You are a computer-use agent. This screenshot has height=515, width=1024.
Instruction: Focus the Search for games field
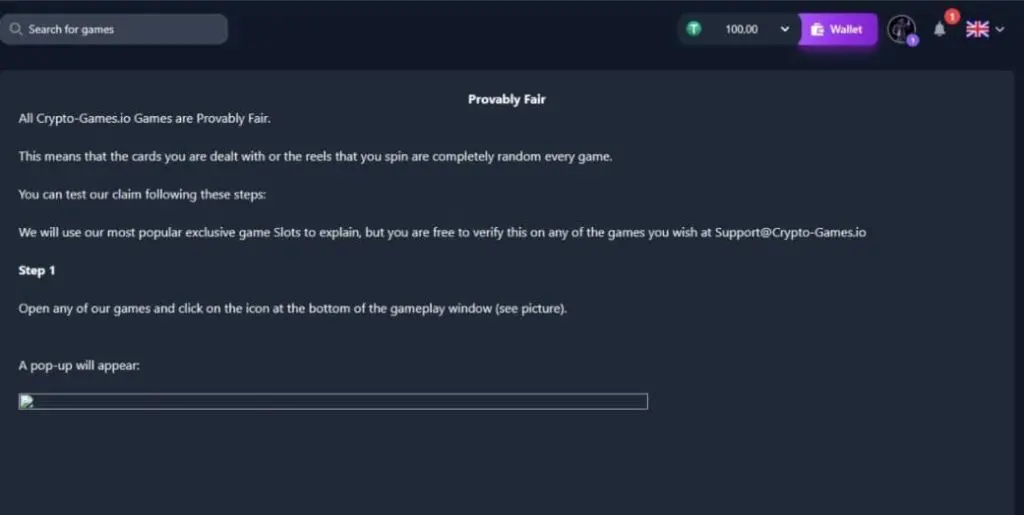pyautogui.click(x=120, y=29)
